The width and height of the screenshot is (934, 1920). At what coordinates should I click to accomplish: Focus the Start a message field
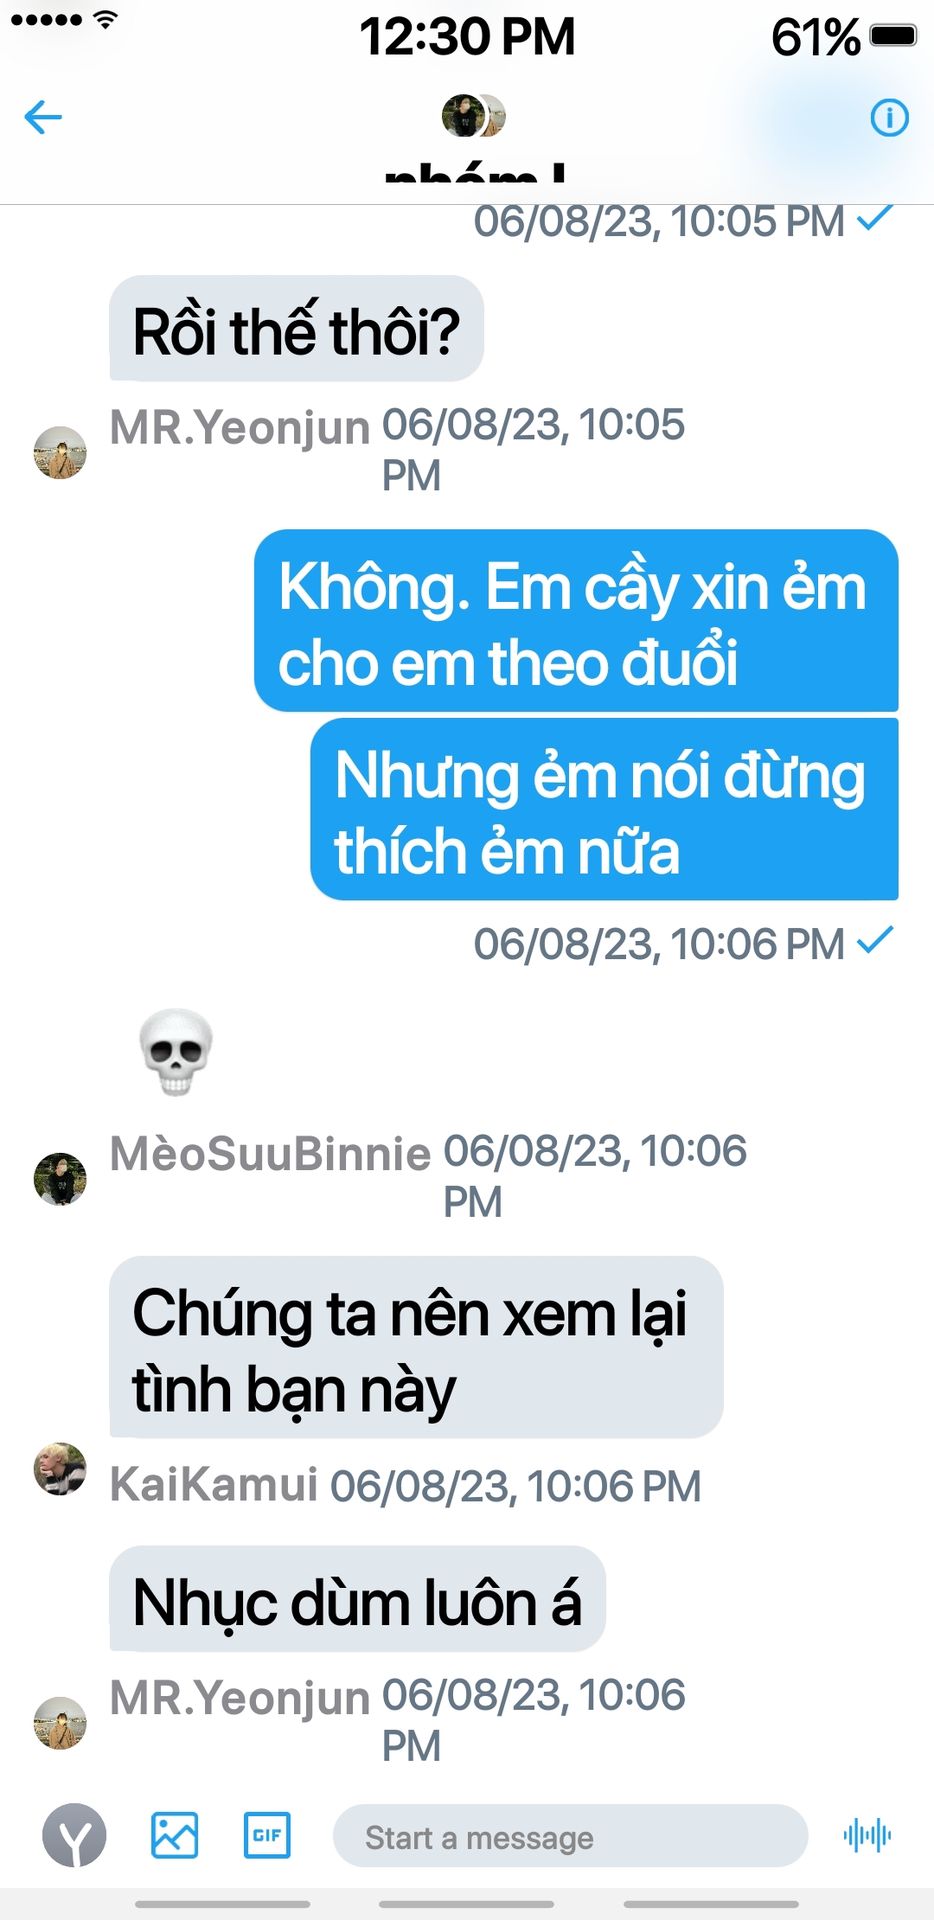pyautogui.click(x=570, y=1836)
